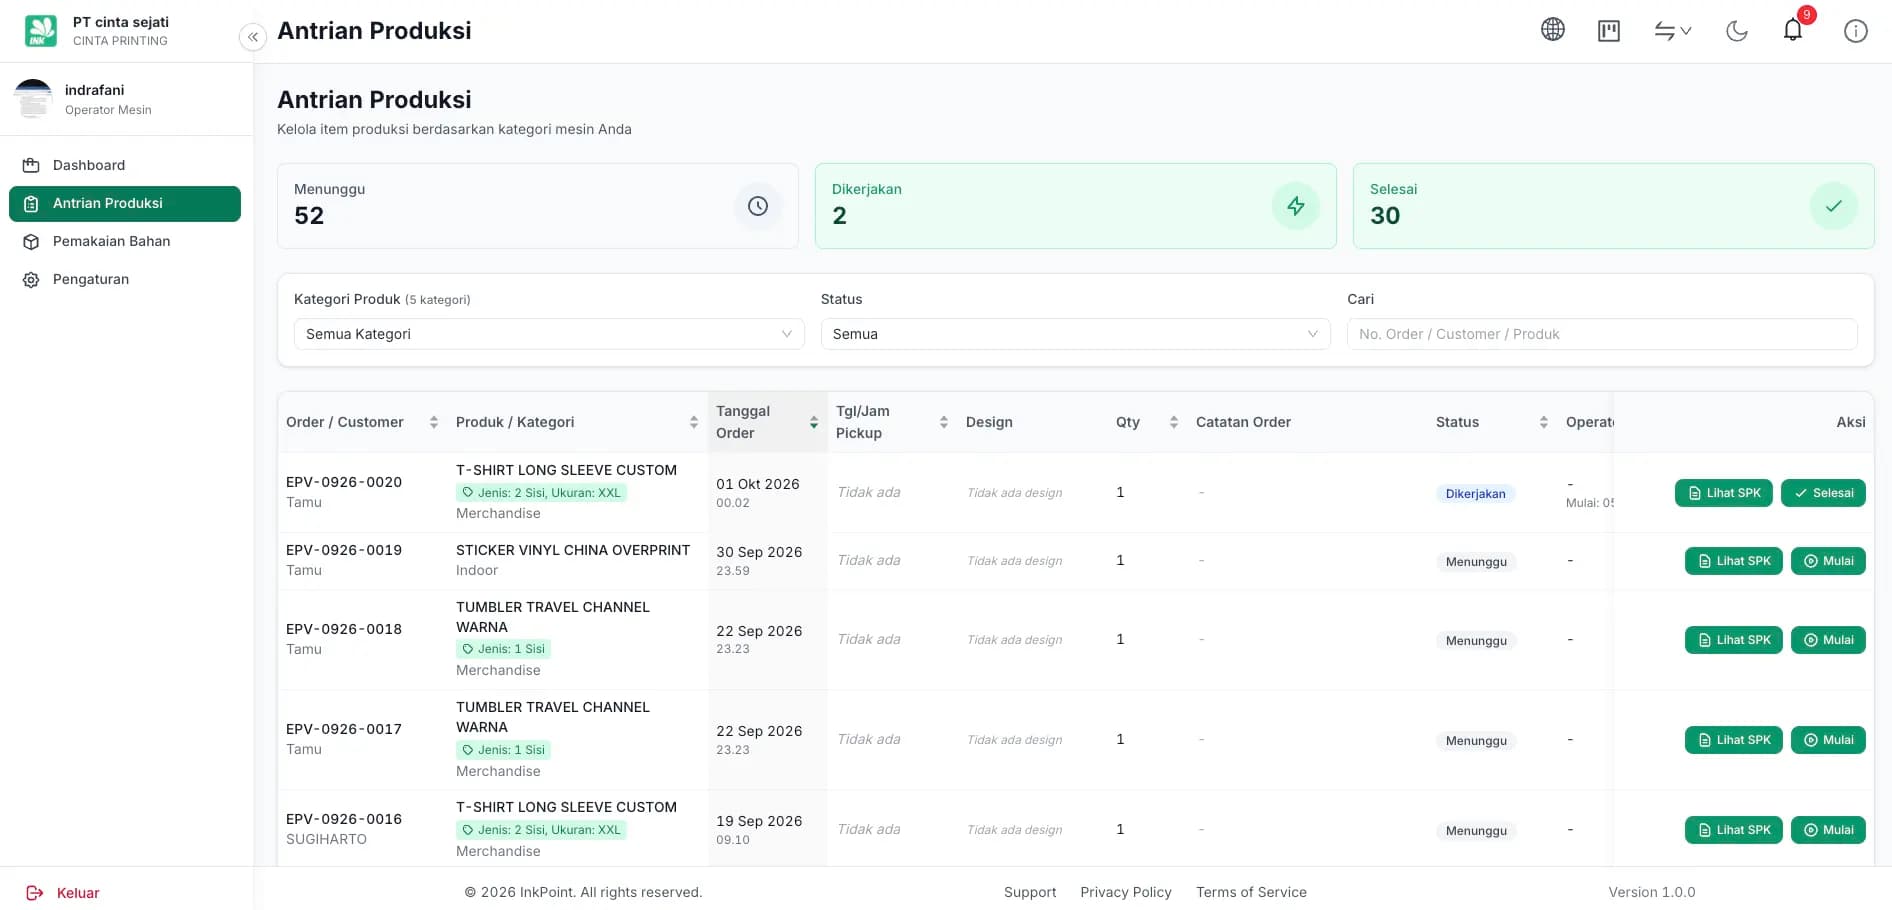Open Pengaturan settings menu item
The height and width of the screenshot is (910, 1892).
(125, 279)
